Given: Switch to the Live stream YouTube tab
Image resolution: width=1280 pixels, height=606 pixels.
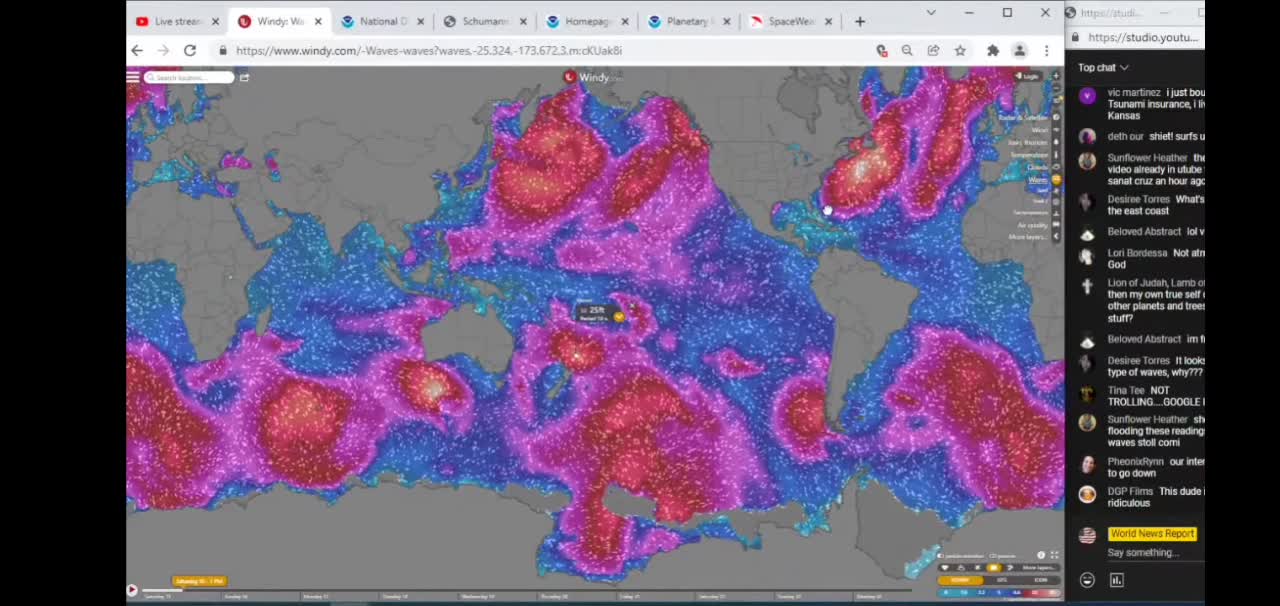Looking at the screenshot, I should pyautogui.click(x=177, y=21).
